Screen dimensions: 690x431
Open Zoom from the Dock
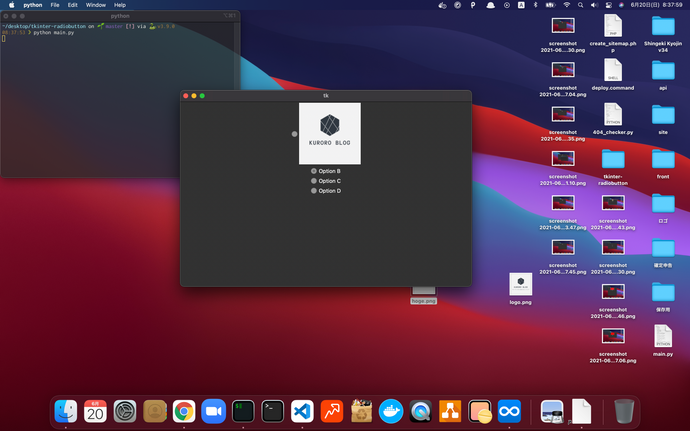click(213, 411)
